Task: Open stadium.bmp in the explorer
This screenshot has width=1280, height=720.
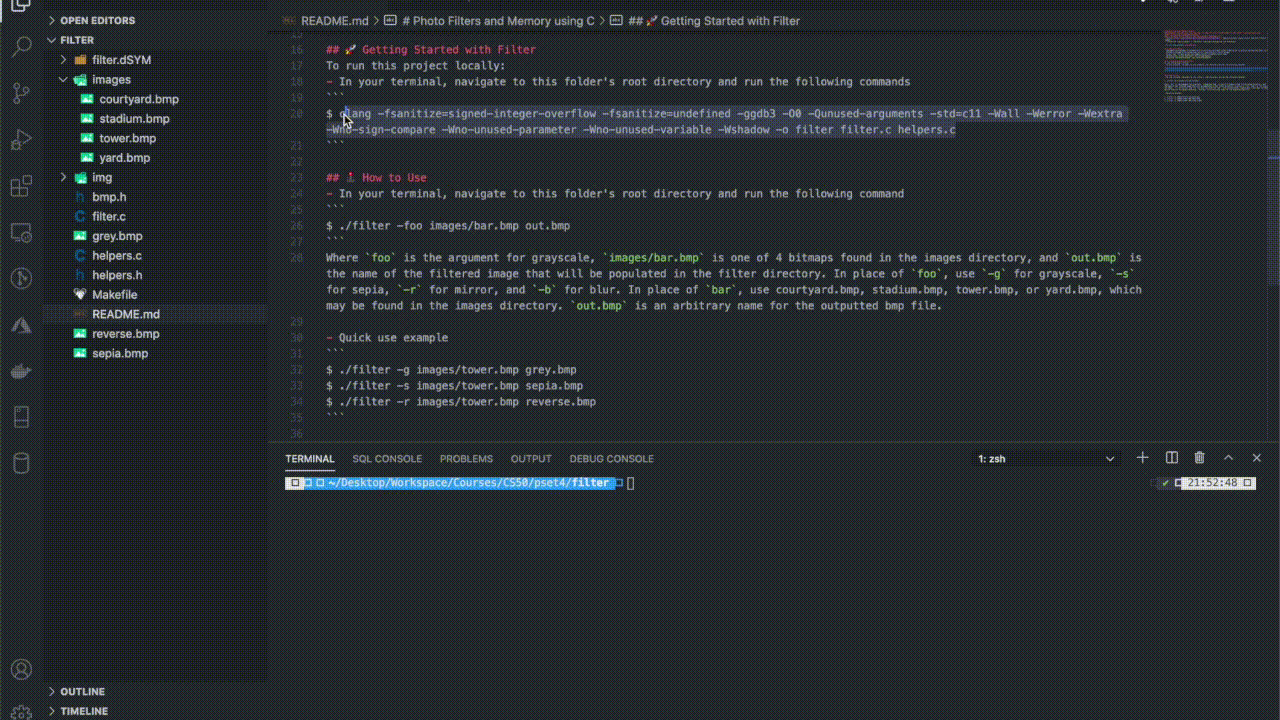Action: (134, 118)
